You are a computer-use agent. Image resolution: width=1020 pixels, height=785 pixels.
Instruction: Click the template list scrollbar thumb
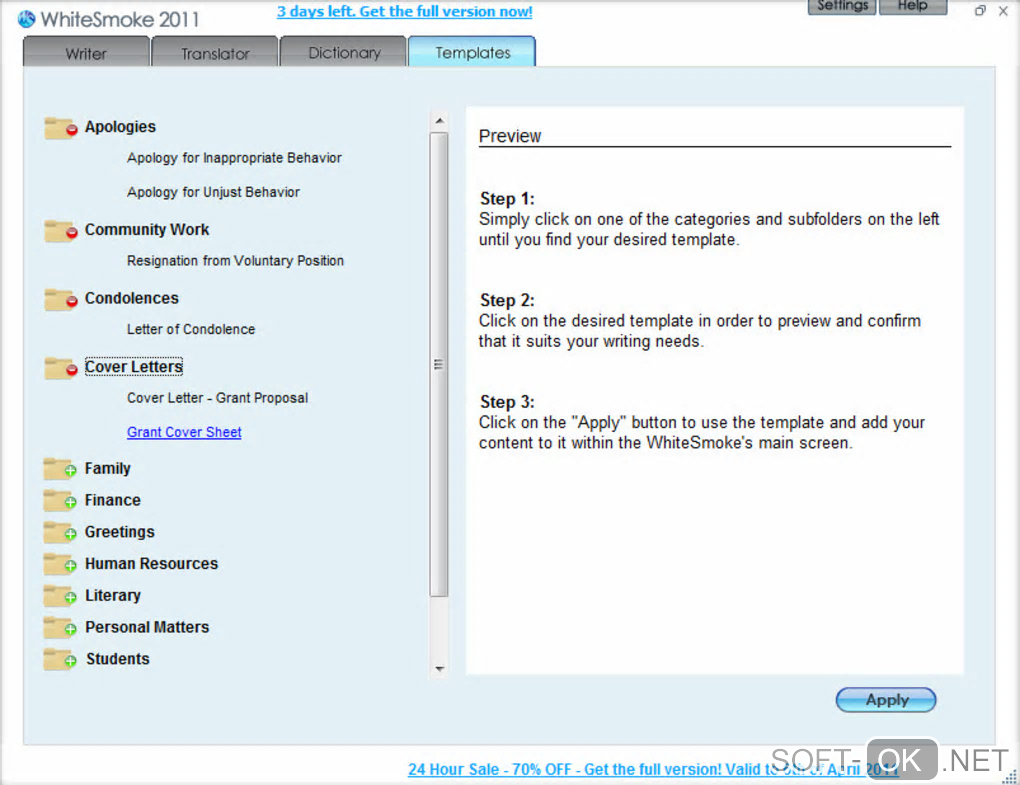[x=439, y=364]
